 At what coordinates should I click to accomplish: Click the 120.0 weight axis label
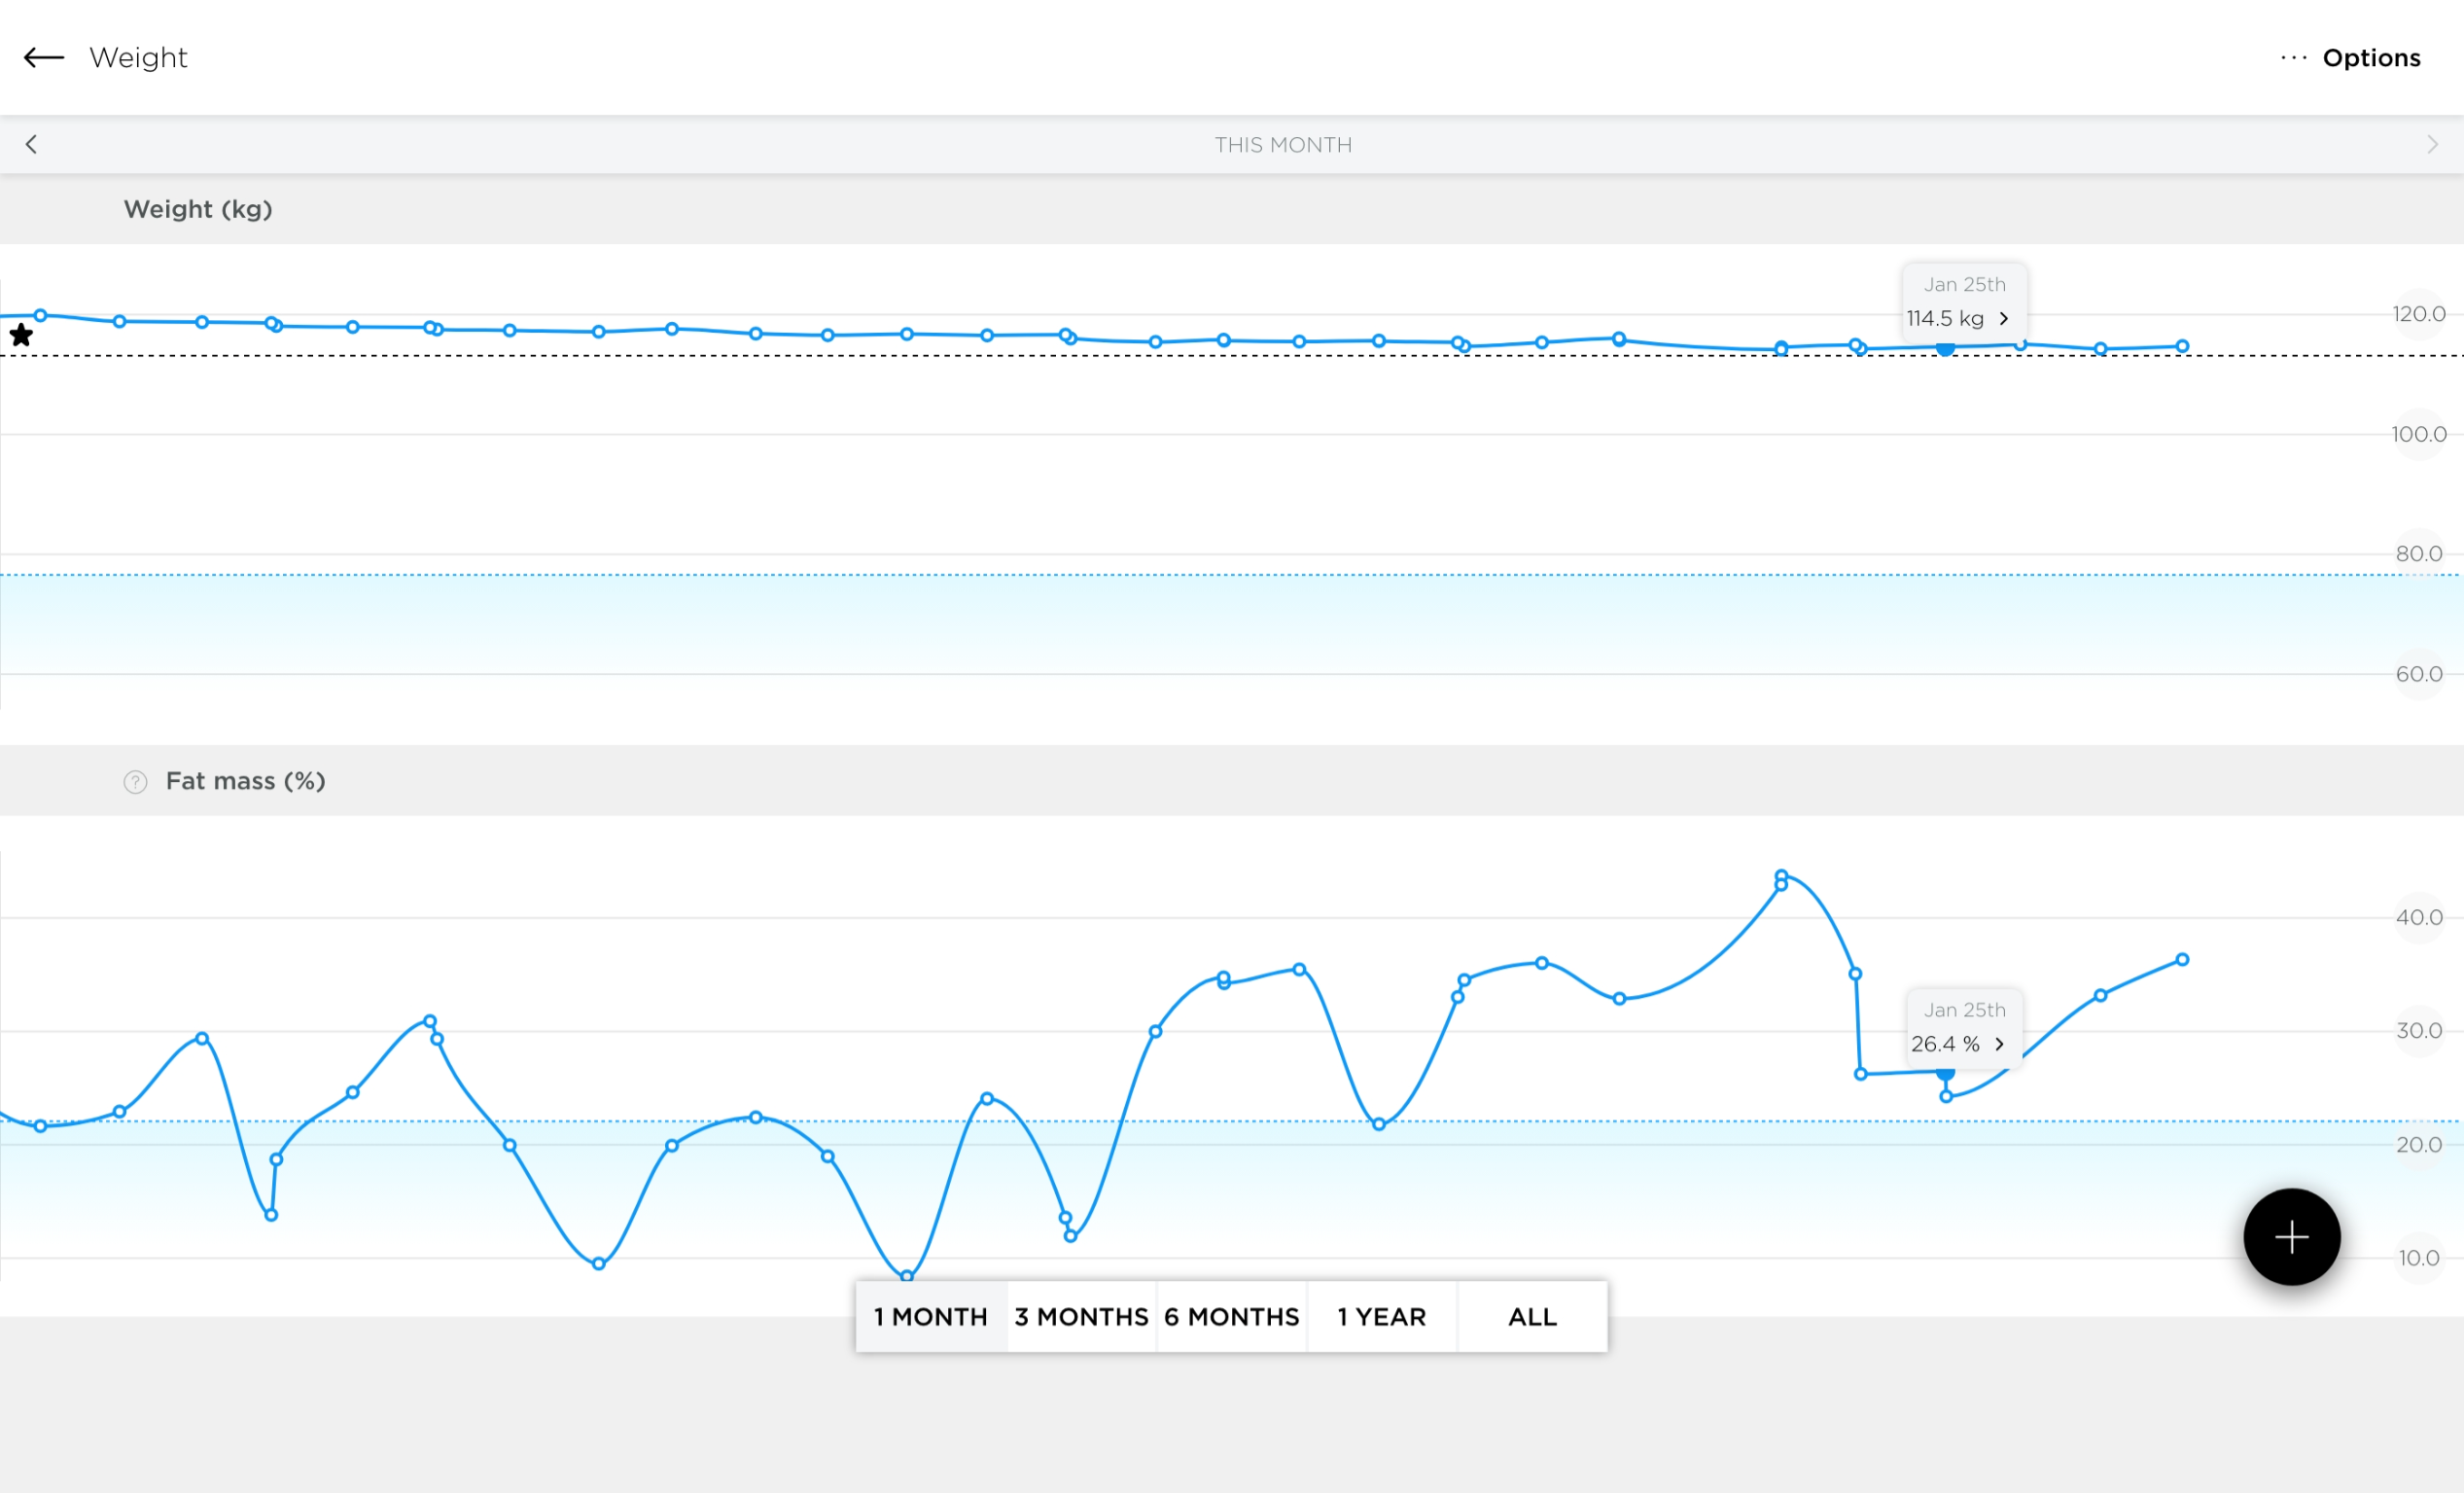coord(2418,314)
